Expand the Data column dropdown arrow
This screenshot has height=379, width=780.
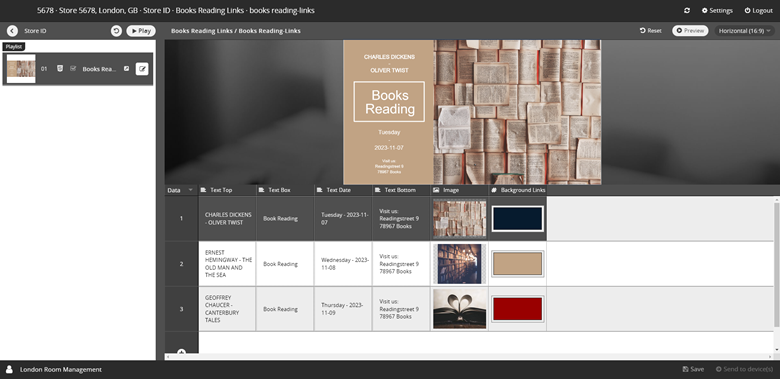click(x=190, y=190)
